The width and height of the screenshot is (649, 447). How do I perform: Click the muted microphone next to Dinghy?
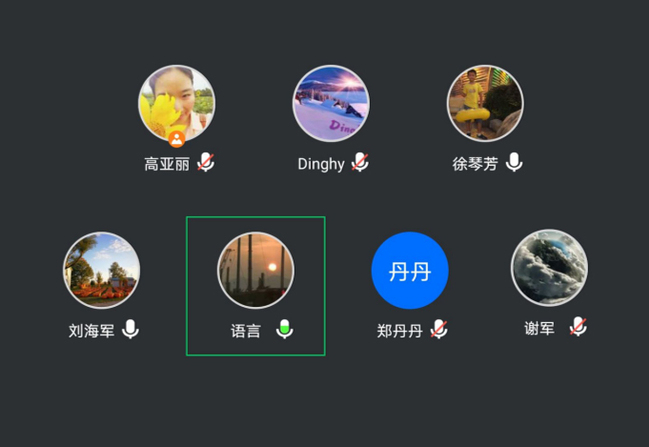pos(360,162)
